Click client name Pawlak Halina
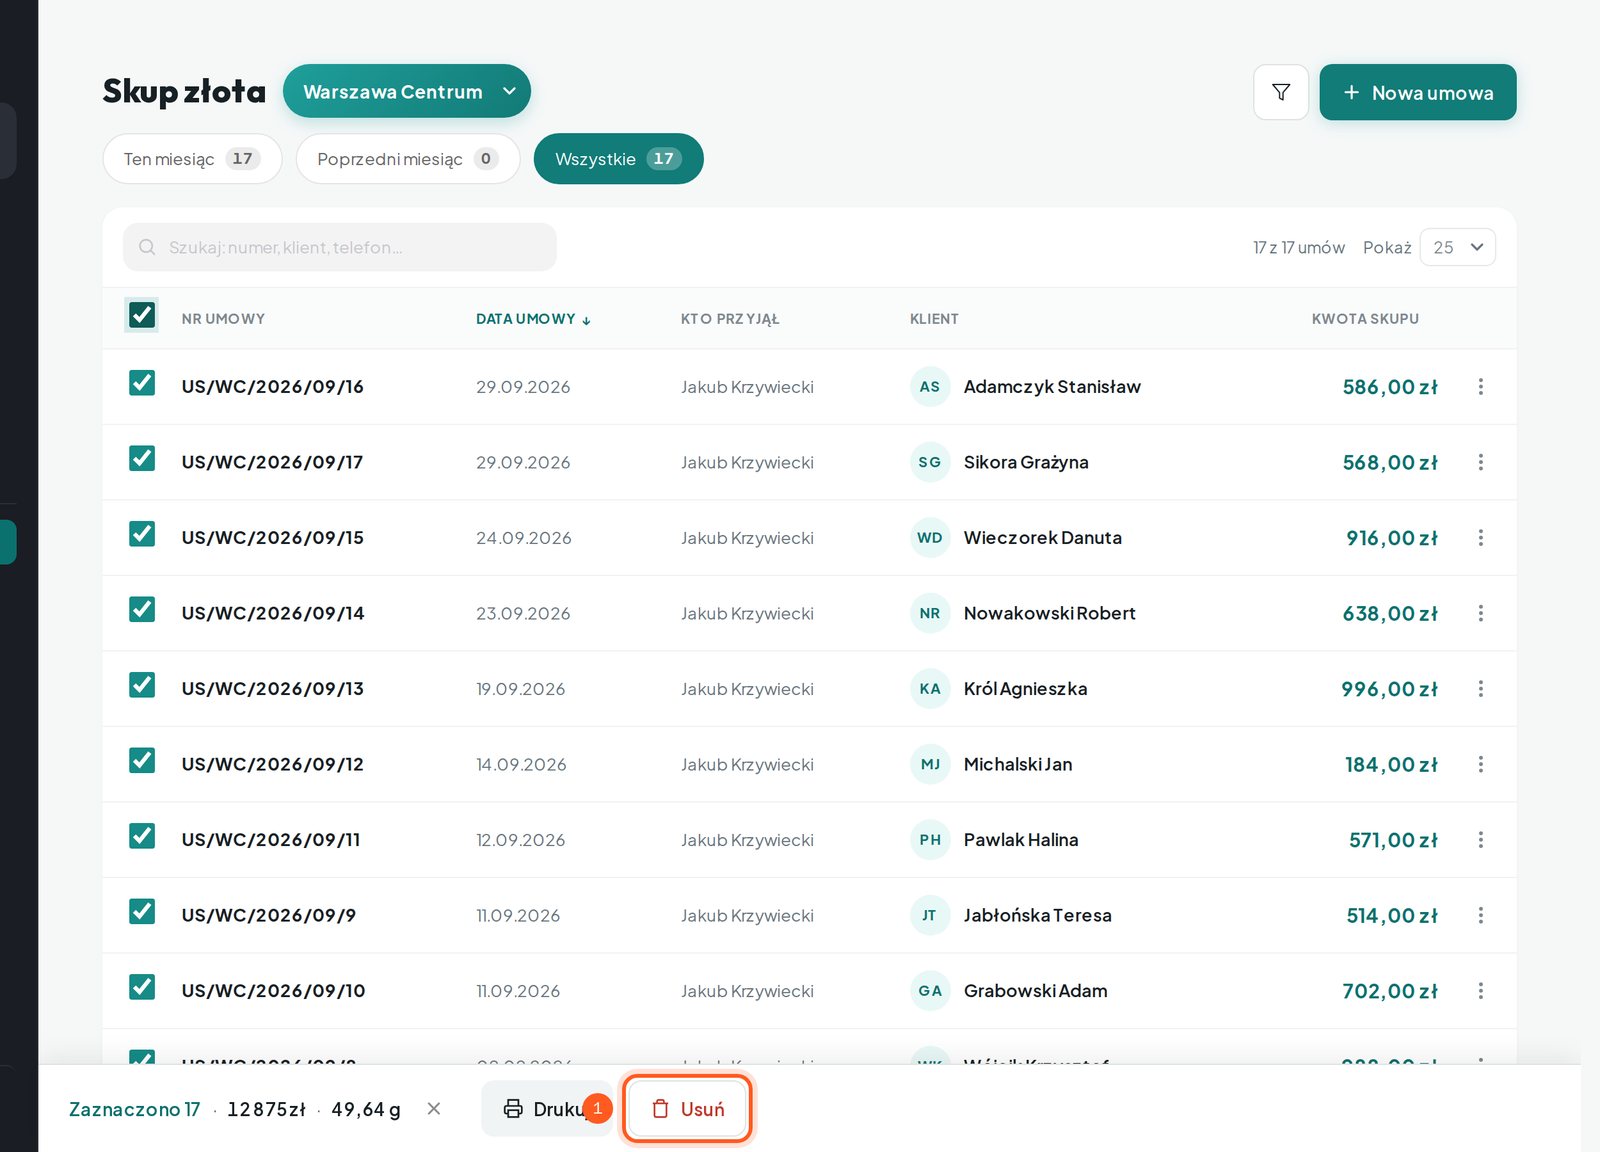 coord(1021,840)
